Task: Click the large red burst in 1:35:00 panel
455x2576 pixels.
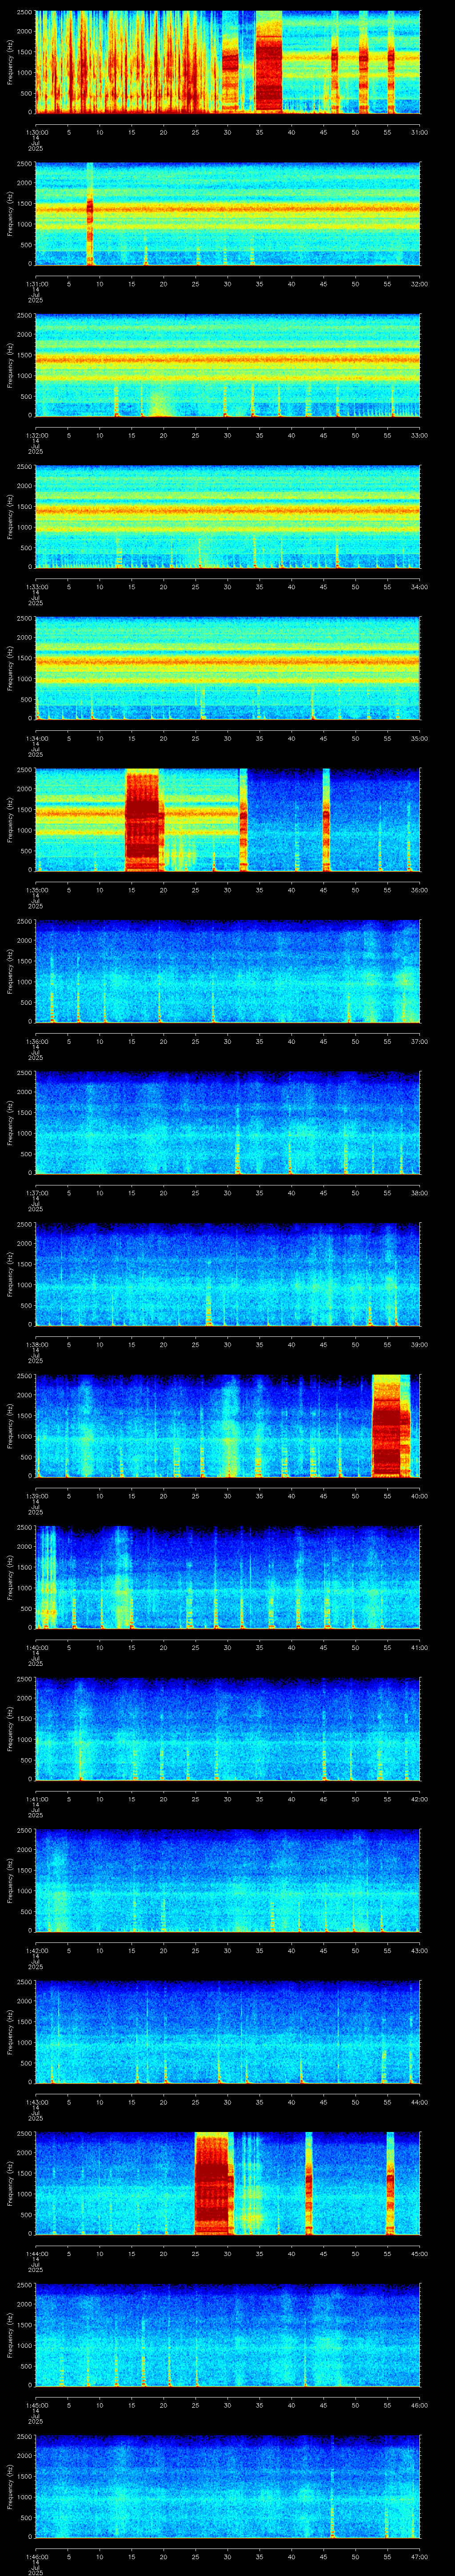Action: tap(143, 820)
